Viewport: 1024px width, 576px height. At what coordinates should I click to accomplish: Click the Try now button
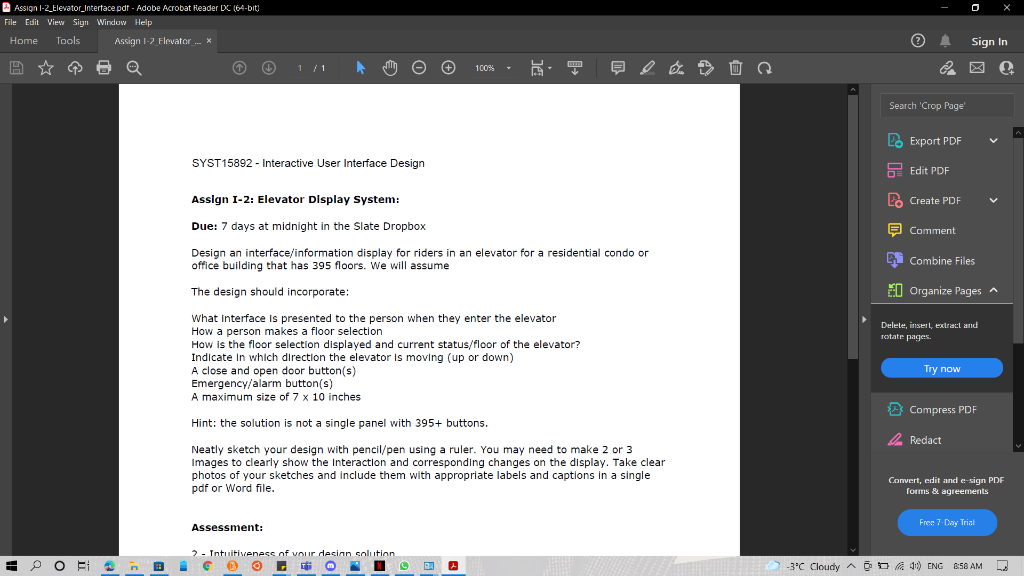941,367
